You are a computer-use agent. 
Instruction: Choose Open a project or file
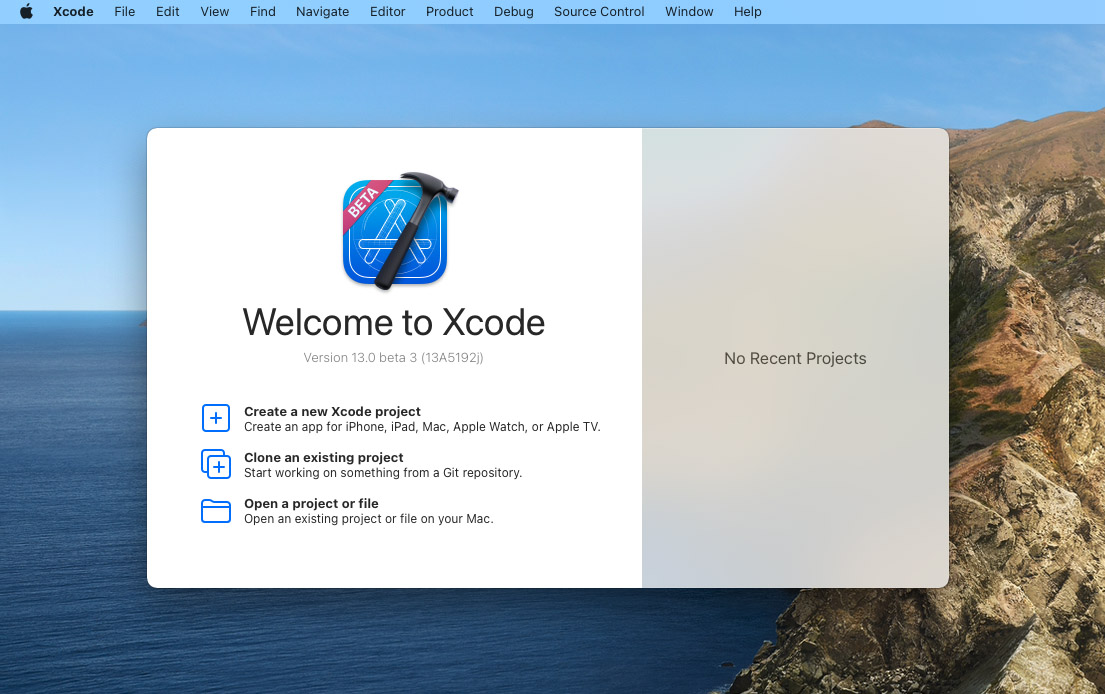(311, 503)
